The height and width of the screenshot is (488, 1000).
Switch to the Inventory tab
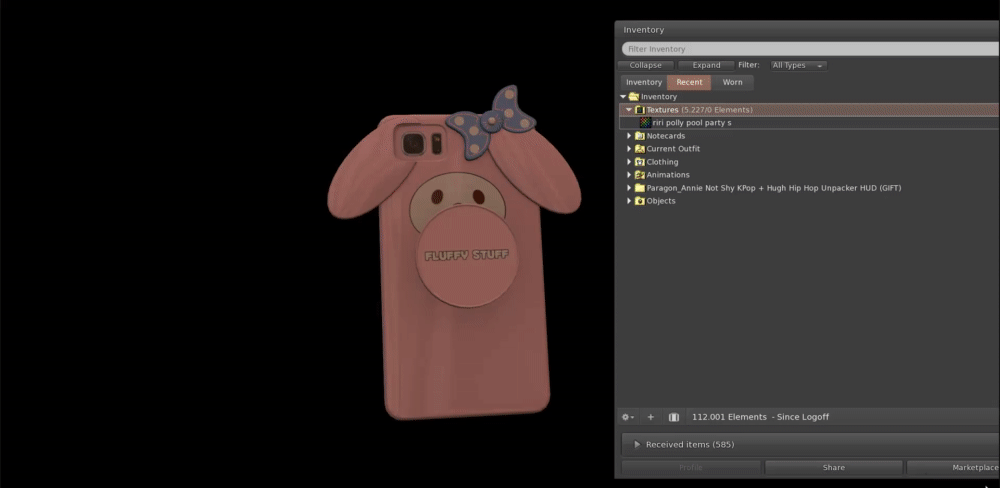(x=643, y=82)
